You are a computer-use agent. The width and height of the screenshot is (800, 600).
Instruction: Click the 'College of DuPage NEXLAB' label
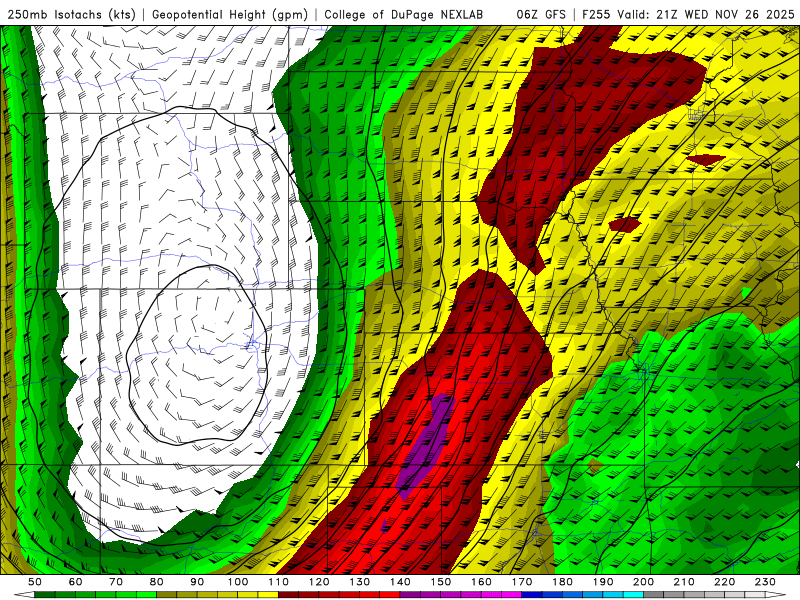coord(404,14)
